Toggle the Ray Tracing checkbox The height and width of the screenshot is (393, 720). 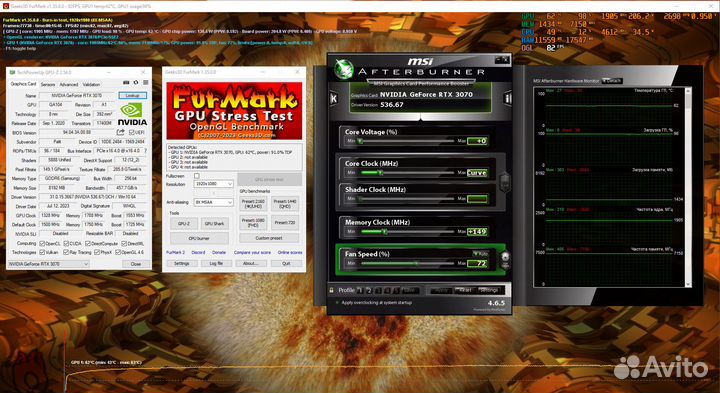(x=66, y=253)
